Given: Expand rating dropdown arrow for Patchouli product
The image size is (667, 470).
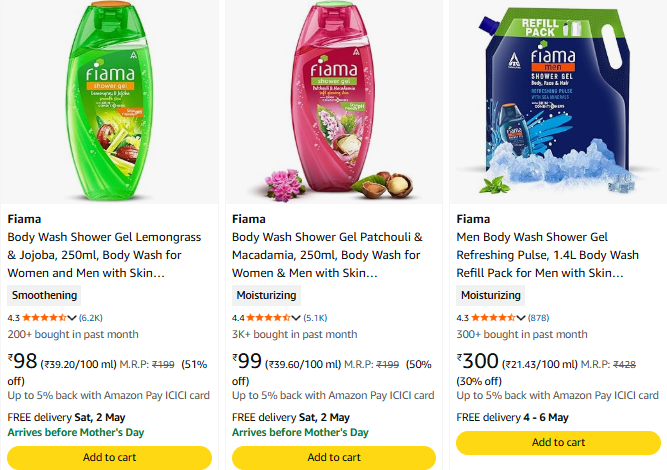Looking at the screenshot, I should click(x=296, y=318).
